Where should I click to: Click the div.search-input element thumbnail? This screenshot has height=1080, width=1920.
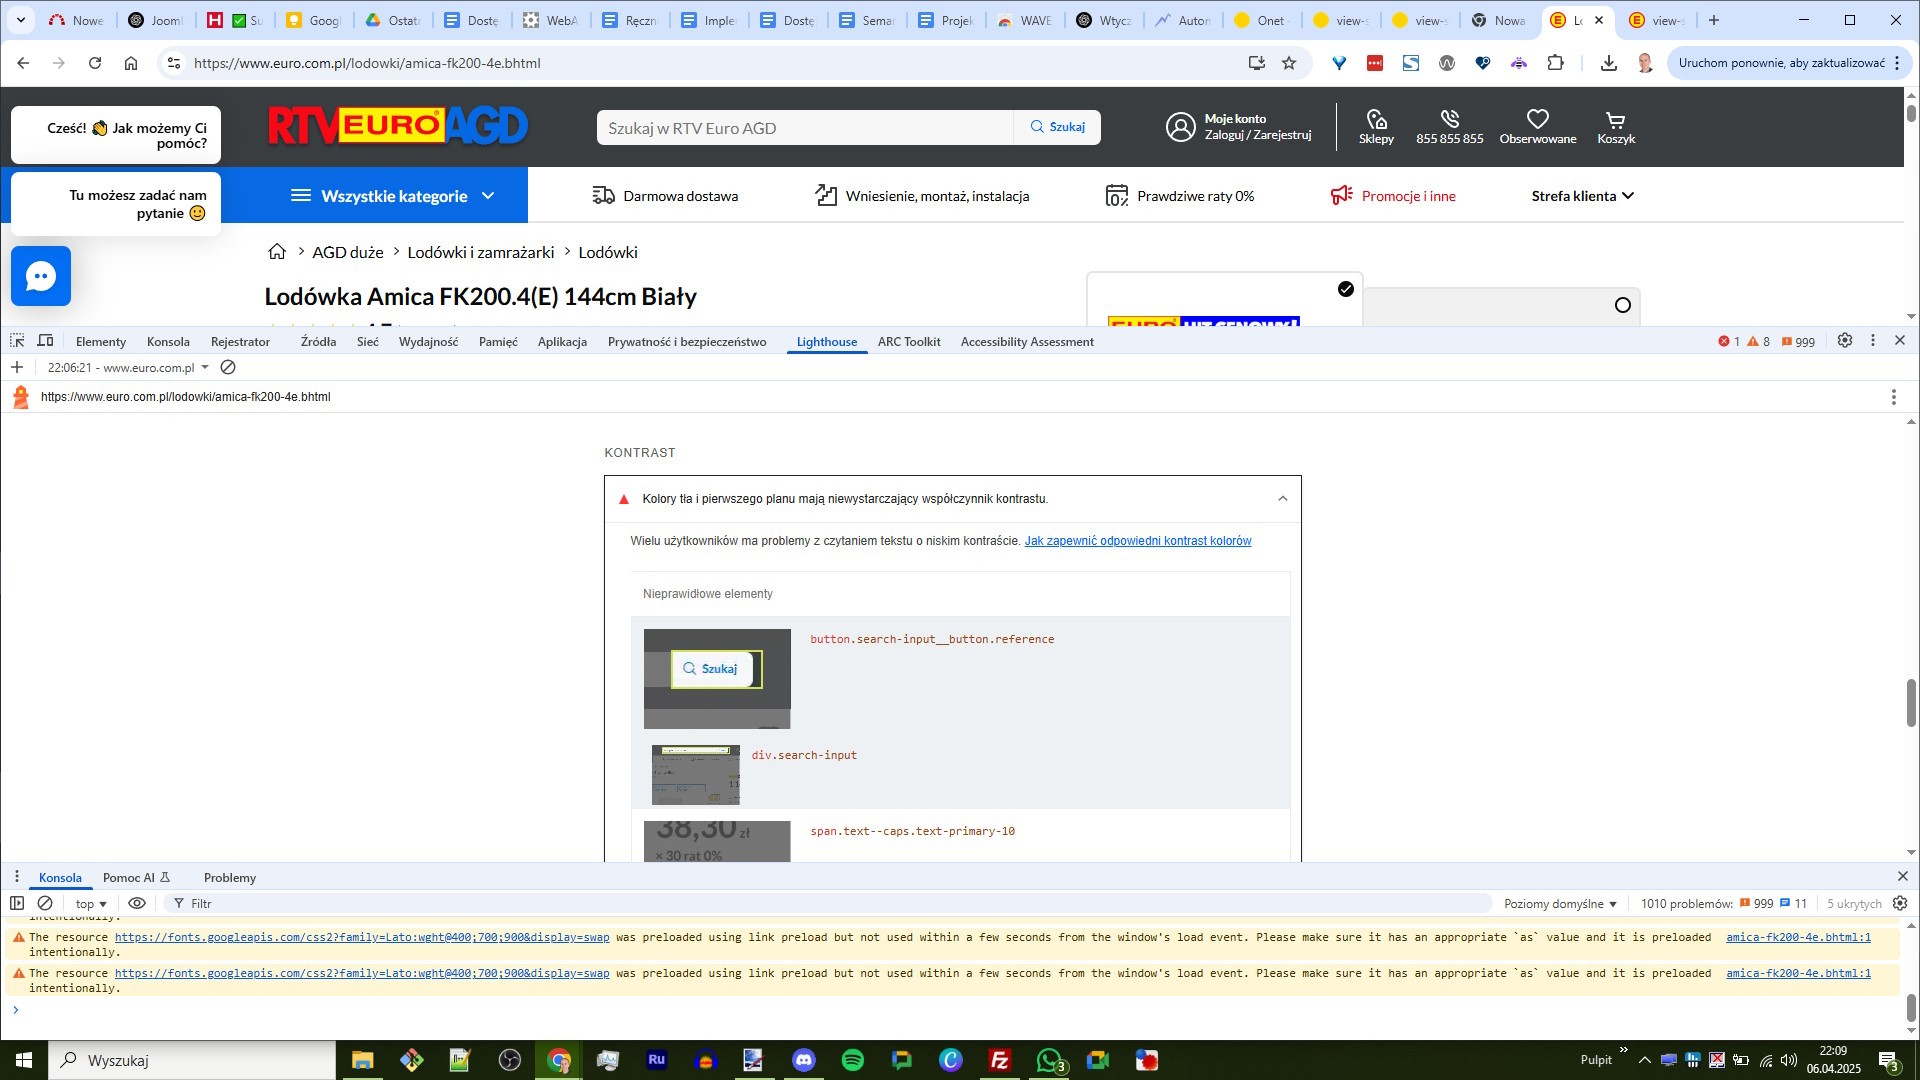point(696,775)
